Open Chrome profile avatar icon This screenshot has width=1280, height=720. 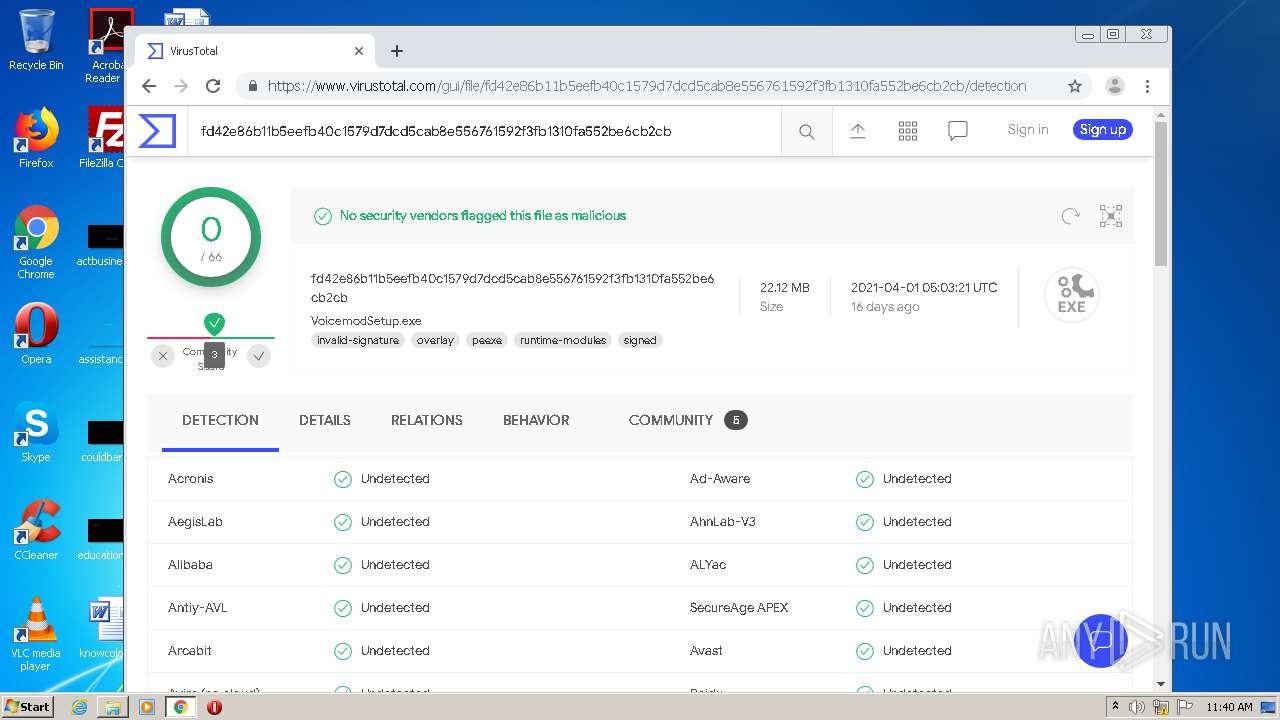1115,86
